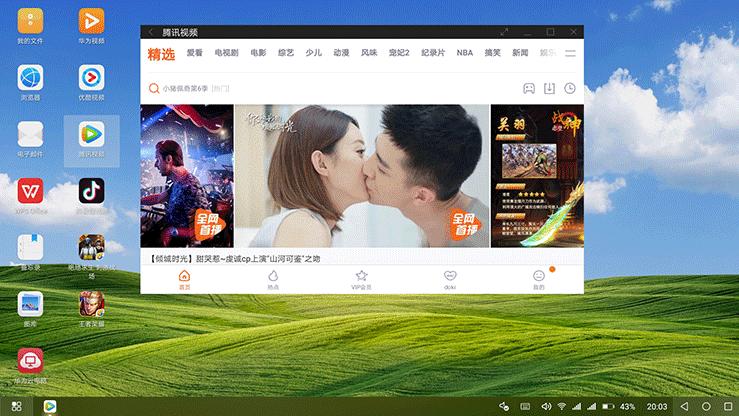This screenshot has width=739, height=416.
Task: Open the 电子邮件 email desktop icon
Action: [30, 134]
